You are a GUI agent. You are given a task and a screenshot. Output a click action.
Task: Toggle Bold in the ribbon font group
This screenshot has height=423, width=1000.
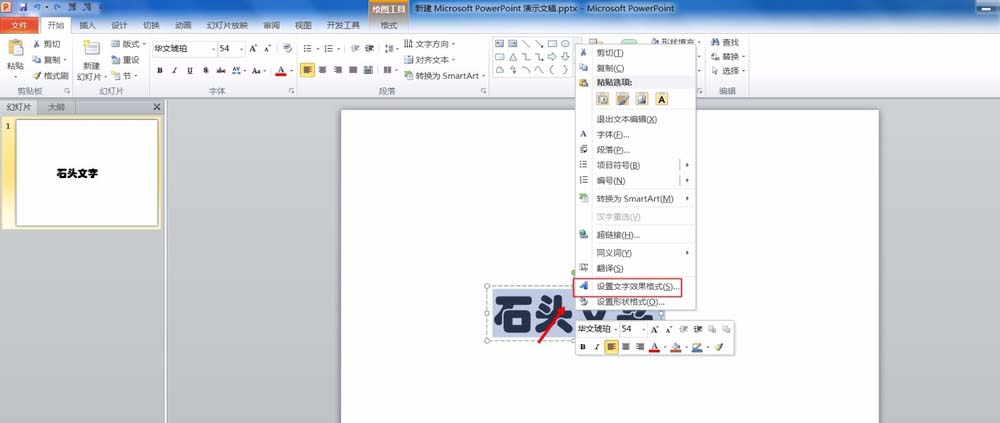pos(160,70)
